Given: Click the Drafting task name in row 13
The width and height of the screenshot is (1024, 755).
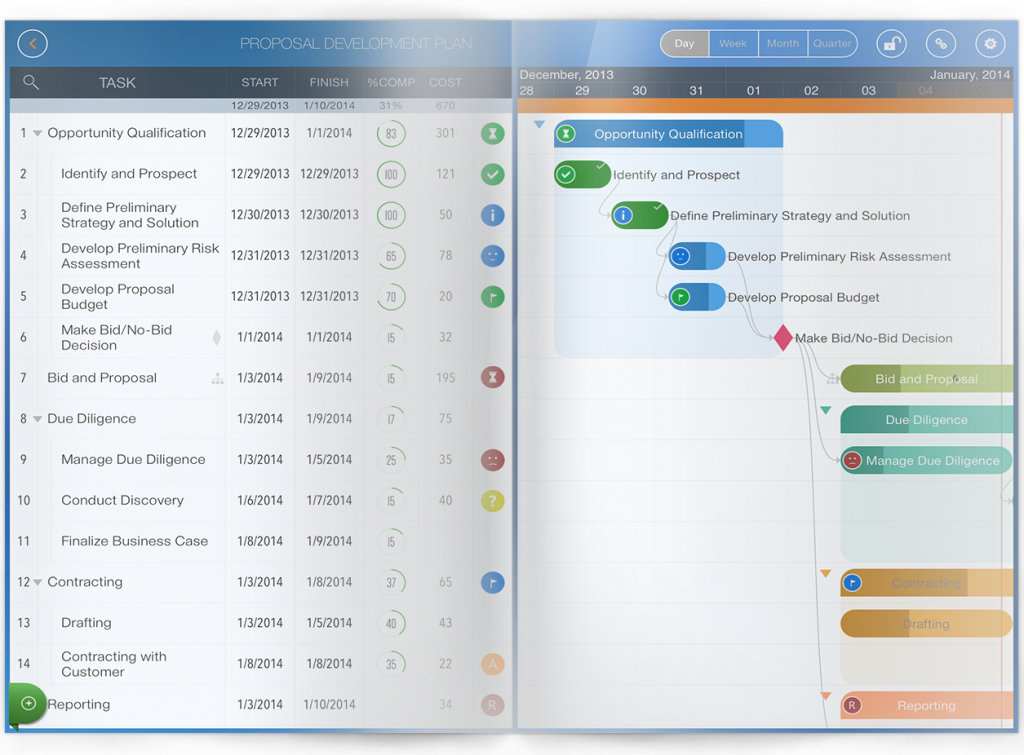Looking at the screenshot, I should [86, 623].
